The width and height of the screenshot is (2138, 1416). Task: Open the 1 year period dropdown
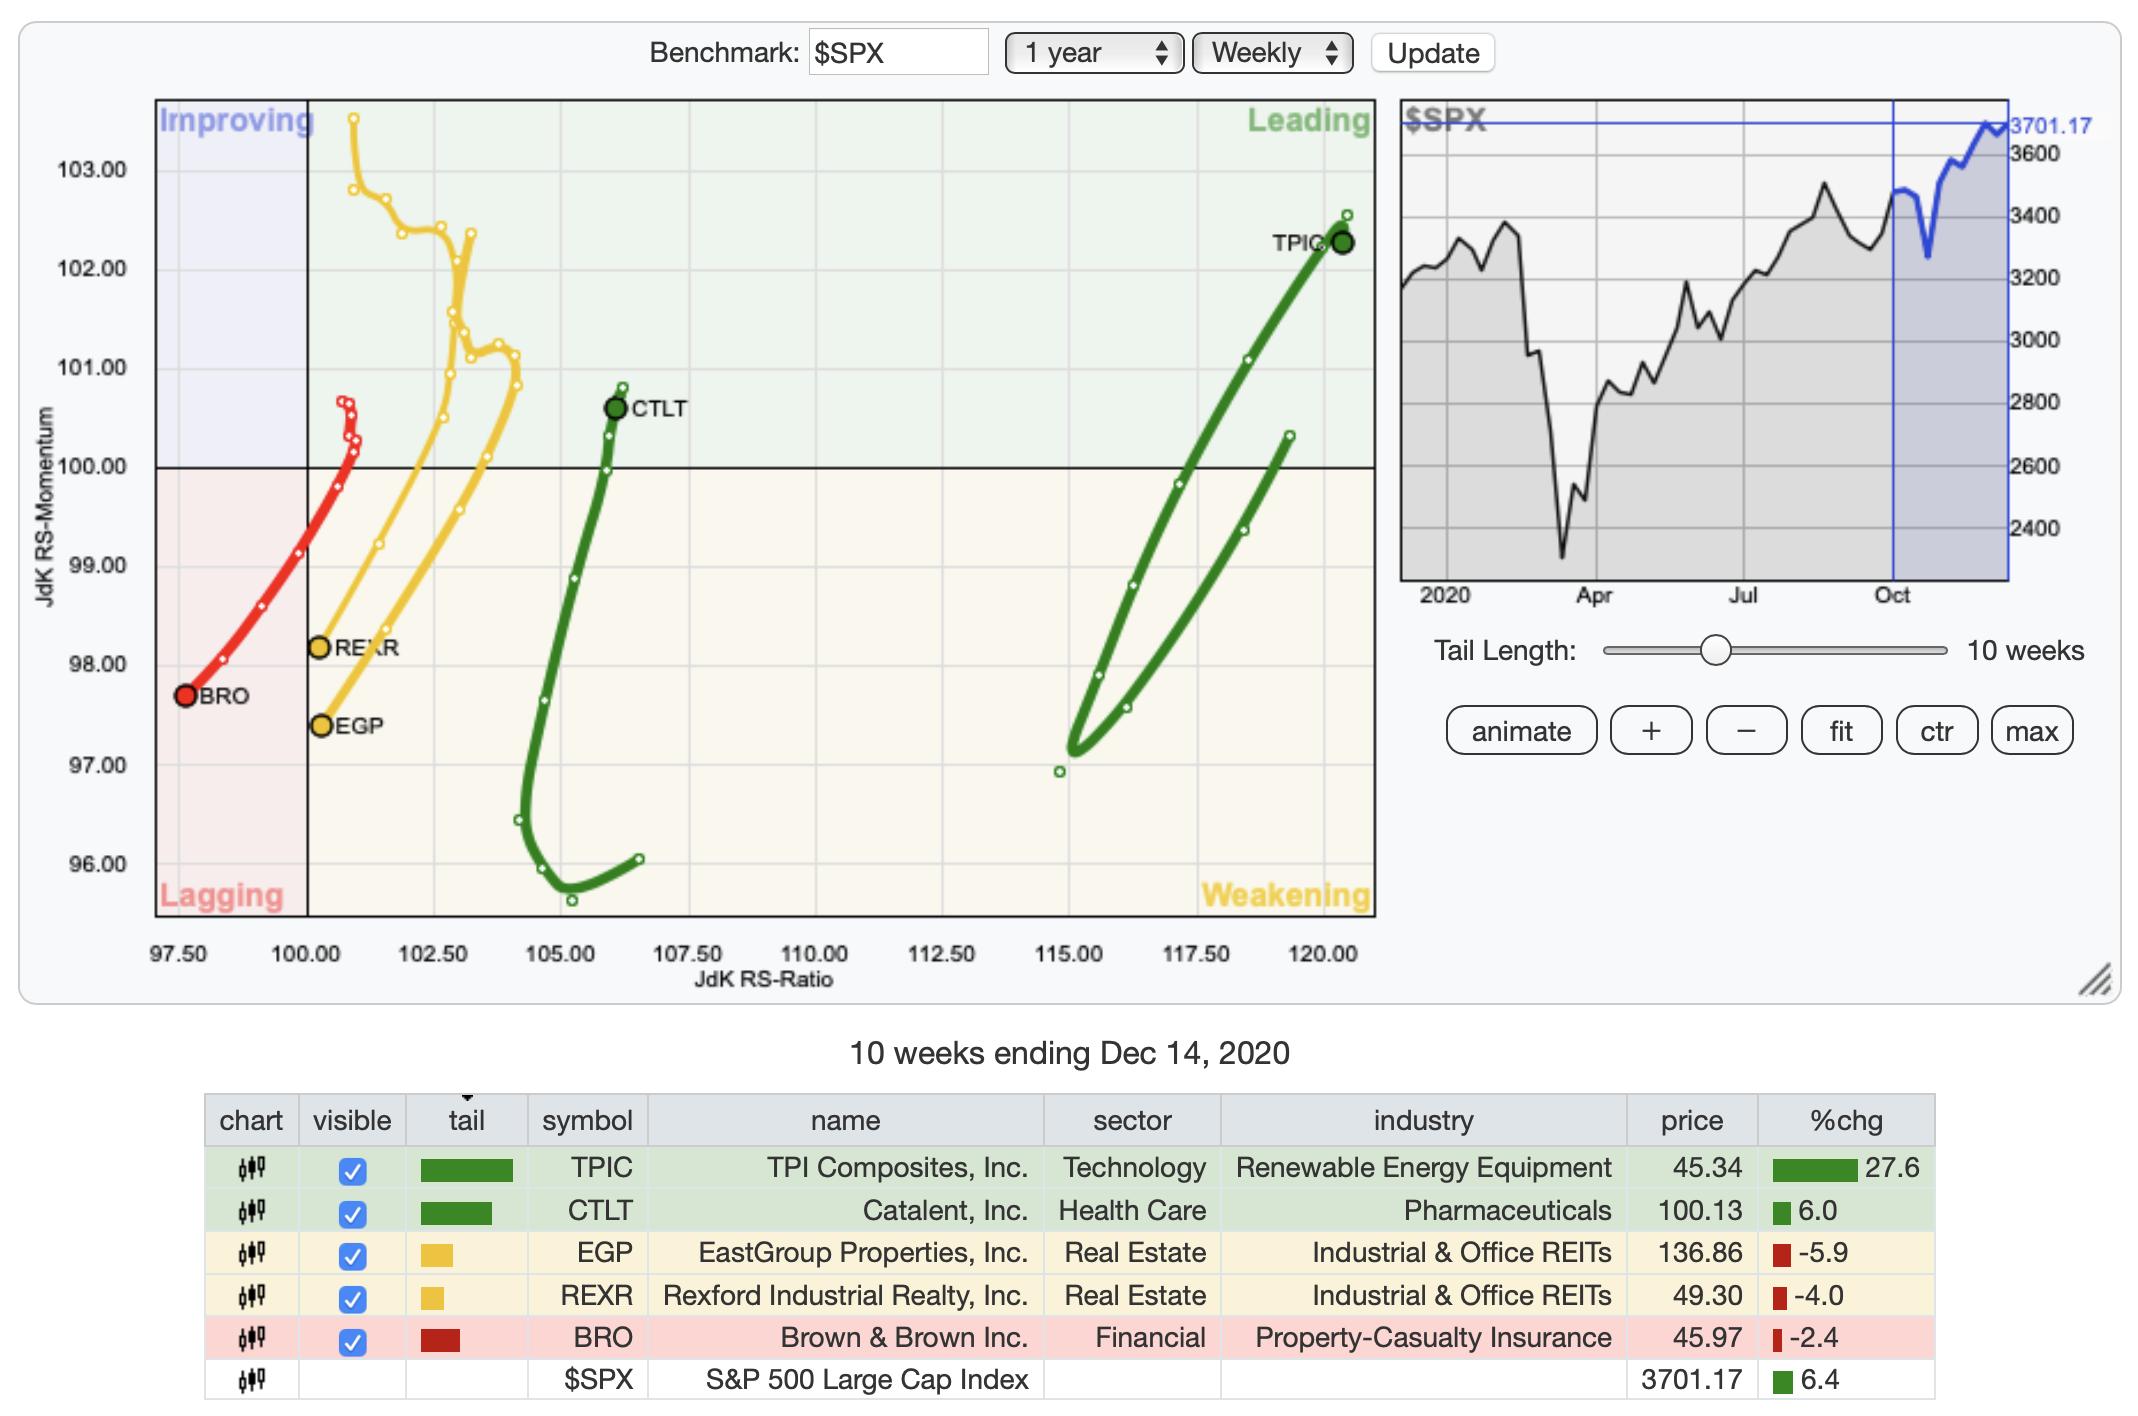point(1094,53)
